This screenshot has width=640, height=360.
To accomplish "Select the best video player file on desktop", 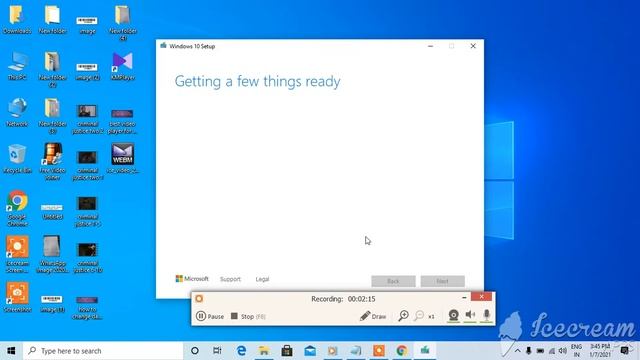I will pyautogui.click(x=122, y=121).
